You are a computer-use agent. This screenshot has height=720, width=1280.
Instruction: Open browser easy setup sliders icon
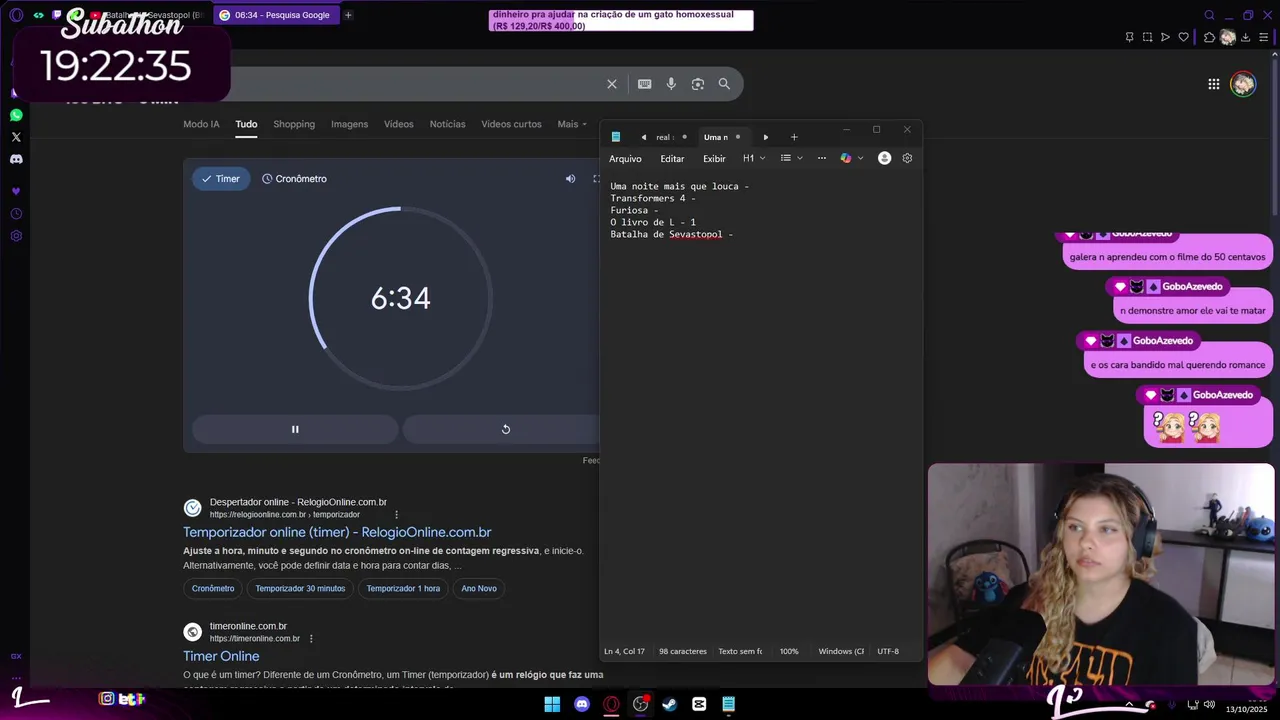tap(1265, 37)
